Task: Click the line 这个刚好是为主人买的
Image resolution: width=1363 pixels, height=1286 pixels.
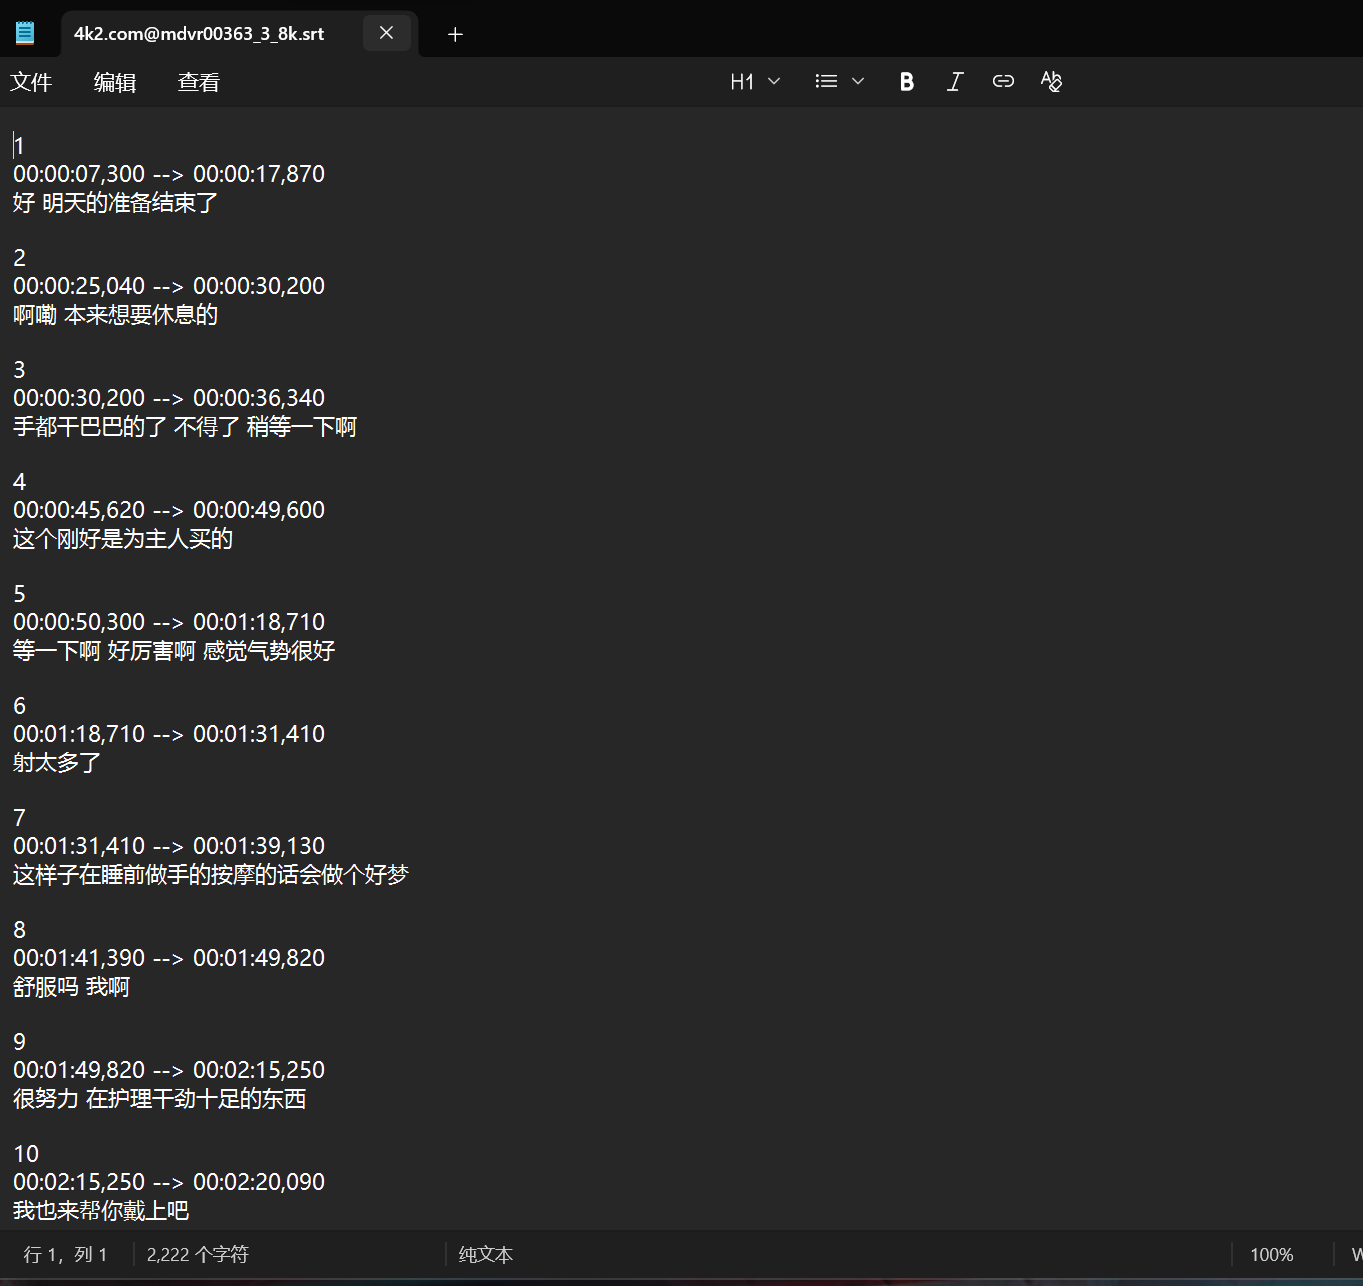Action: tap(123, 539)
